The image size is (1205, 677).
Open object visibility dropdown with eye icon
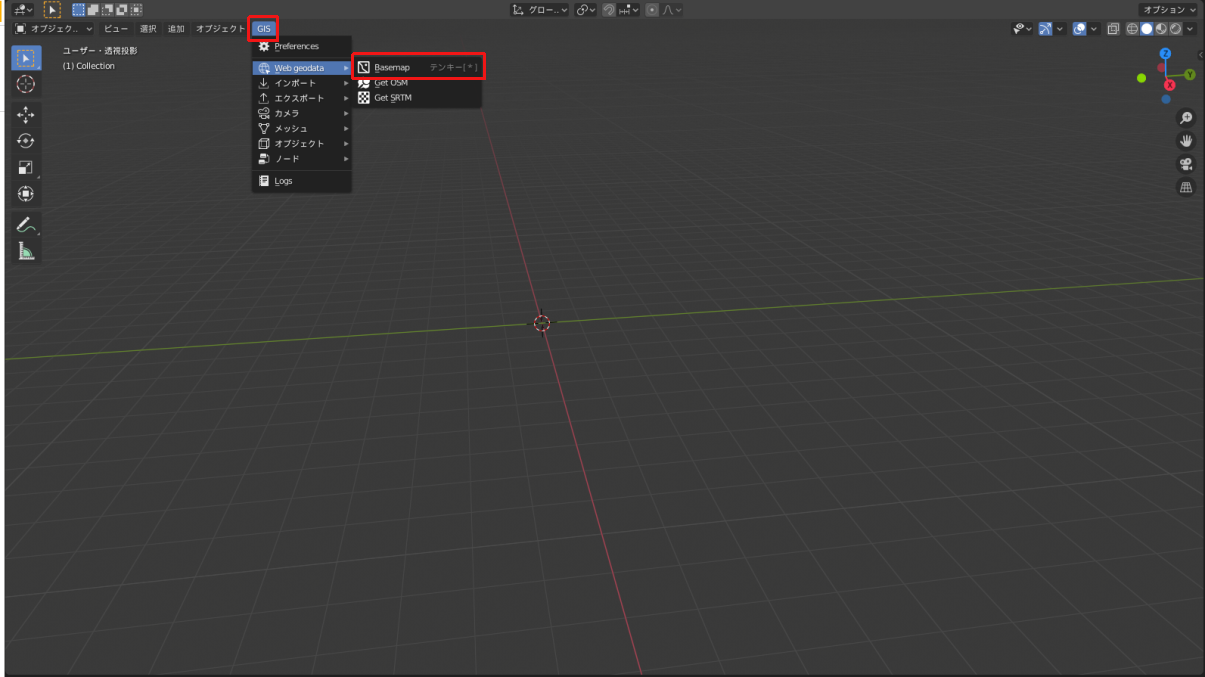pos(1022,29)
